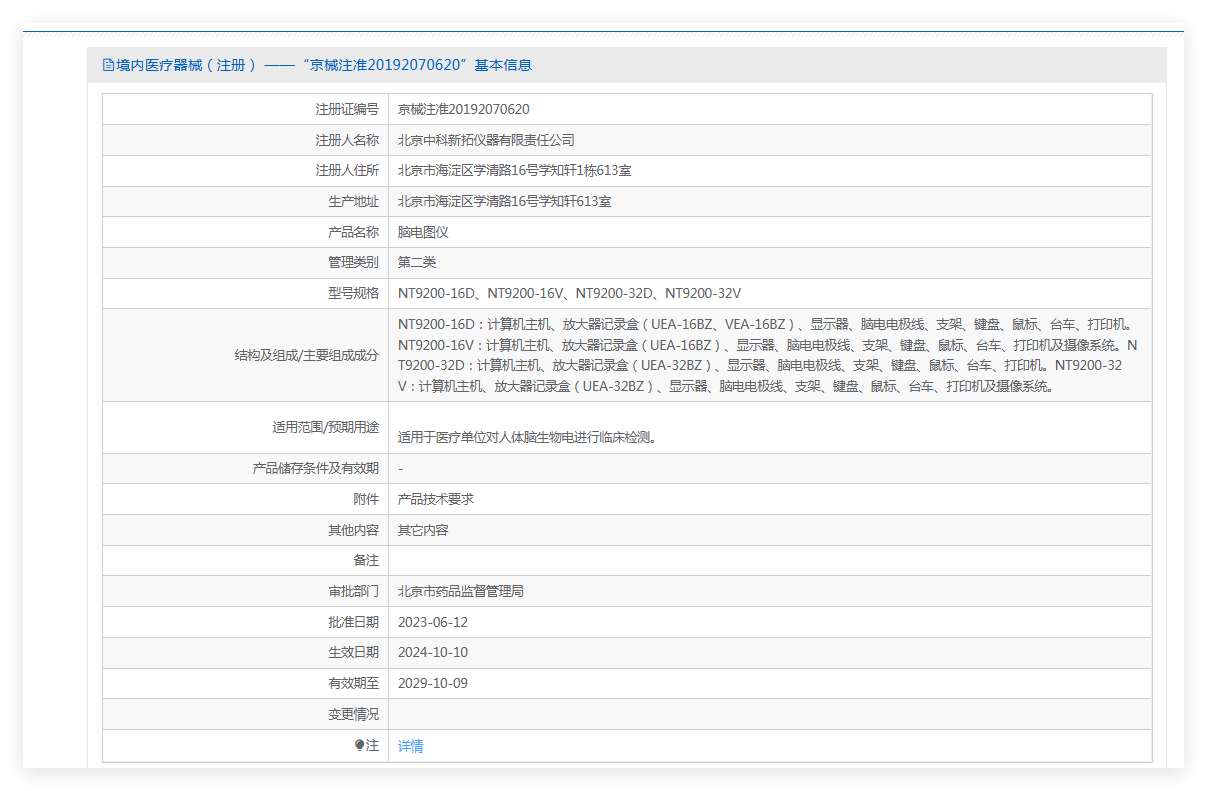
Task: Click the 批准日期 row label
Action: coord(354,622)
